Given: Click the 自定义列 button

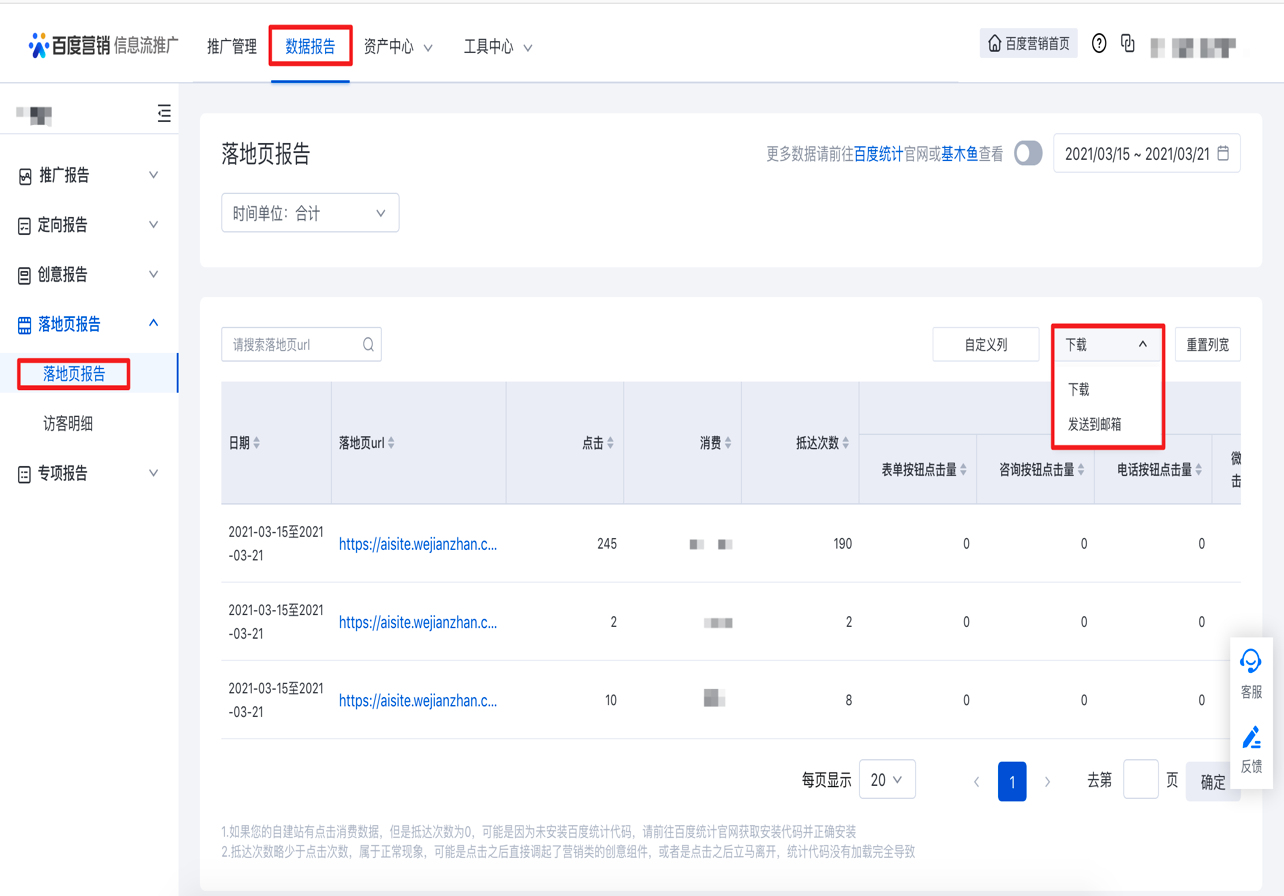Looking at the screenshot, I should (x=985, y=345).
